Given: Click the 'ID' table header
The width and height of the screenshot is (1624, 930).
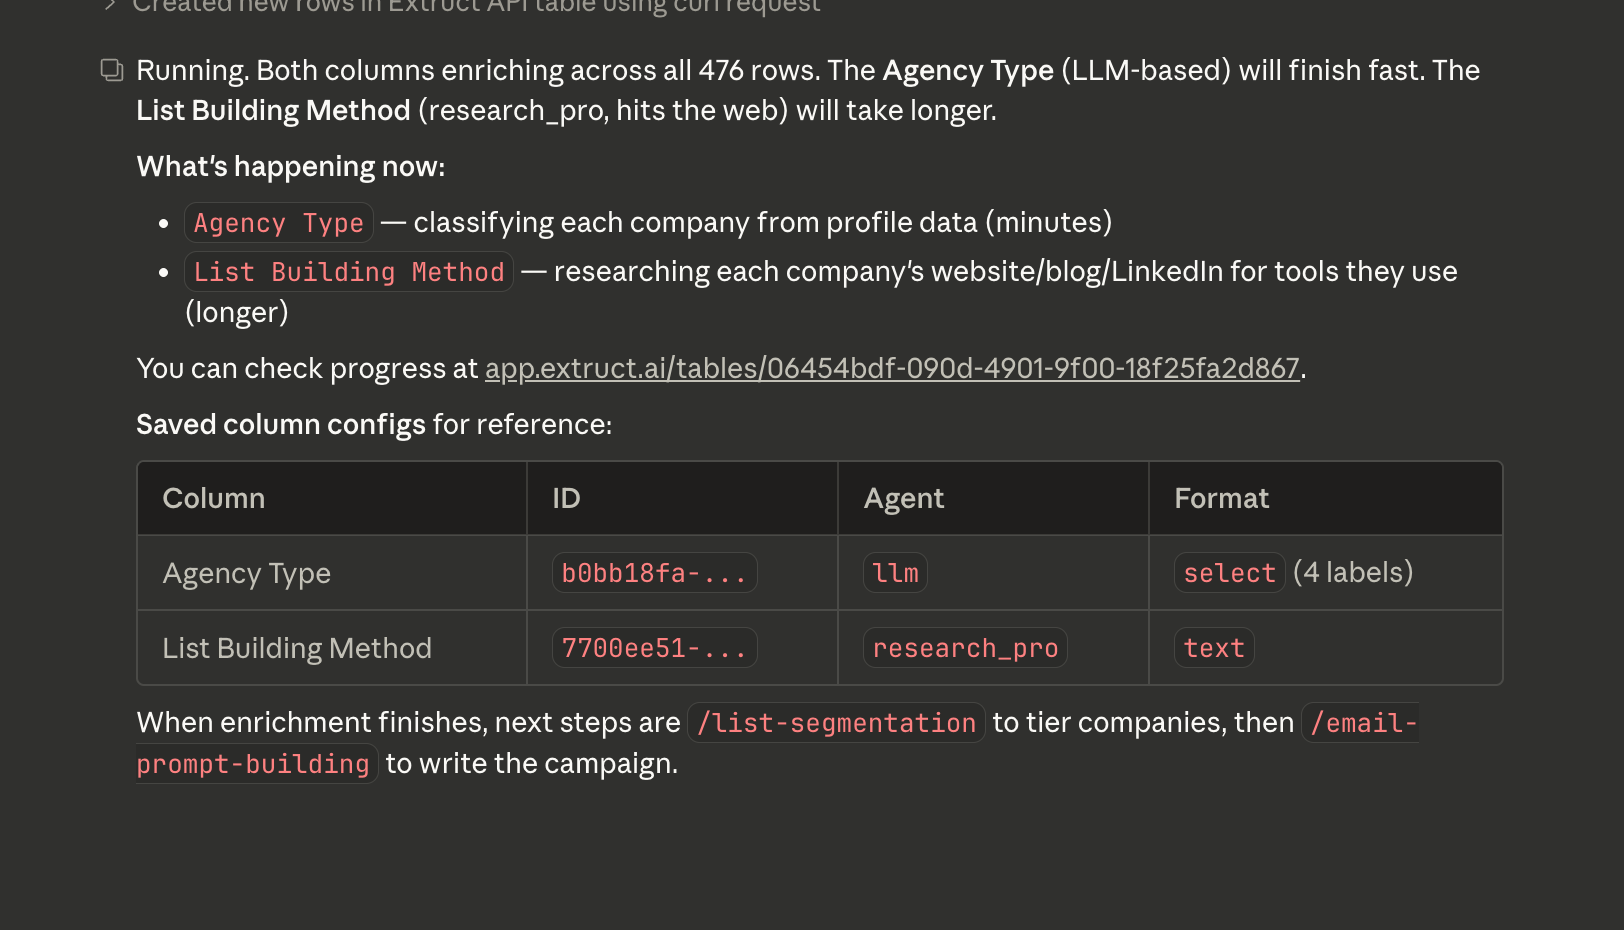Looking at the screenshot, I should point(566,499).
